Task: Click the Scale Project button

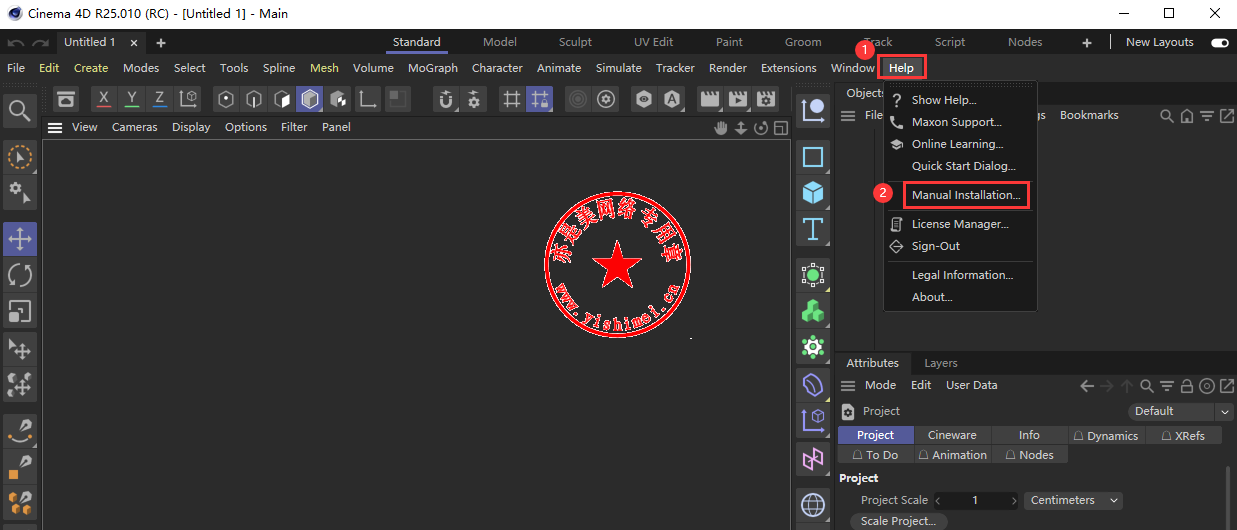Action: (898, 521)
